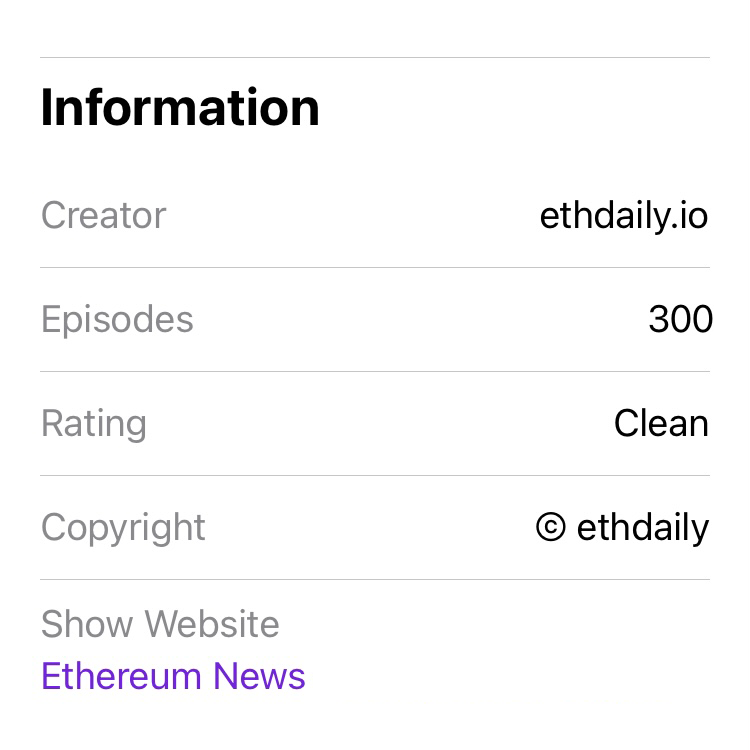Viewport: 750px width, 750px height.
Task: Select the Clean rating value
Action: tap(661, 423)
